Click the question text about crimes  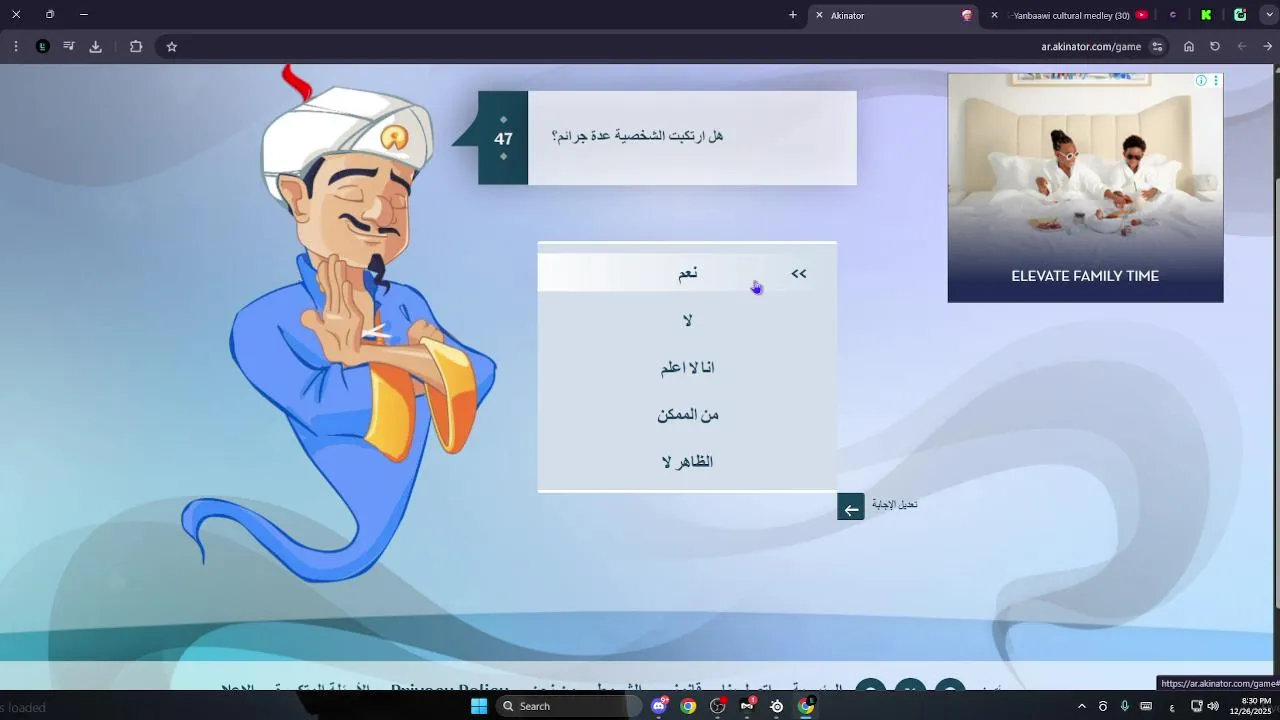(x=637, y=136)
